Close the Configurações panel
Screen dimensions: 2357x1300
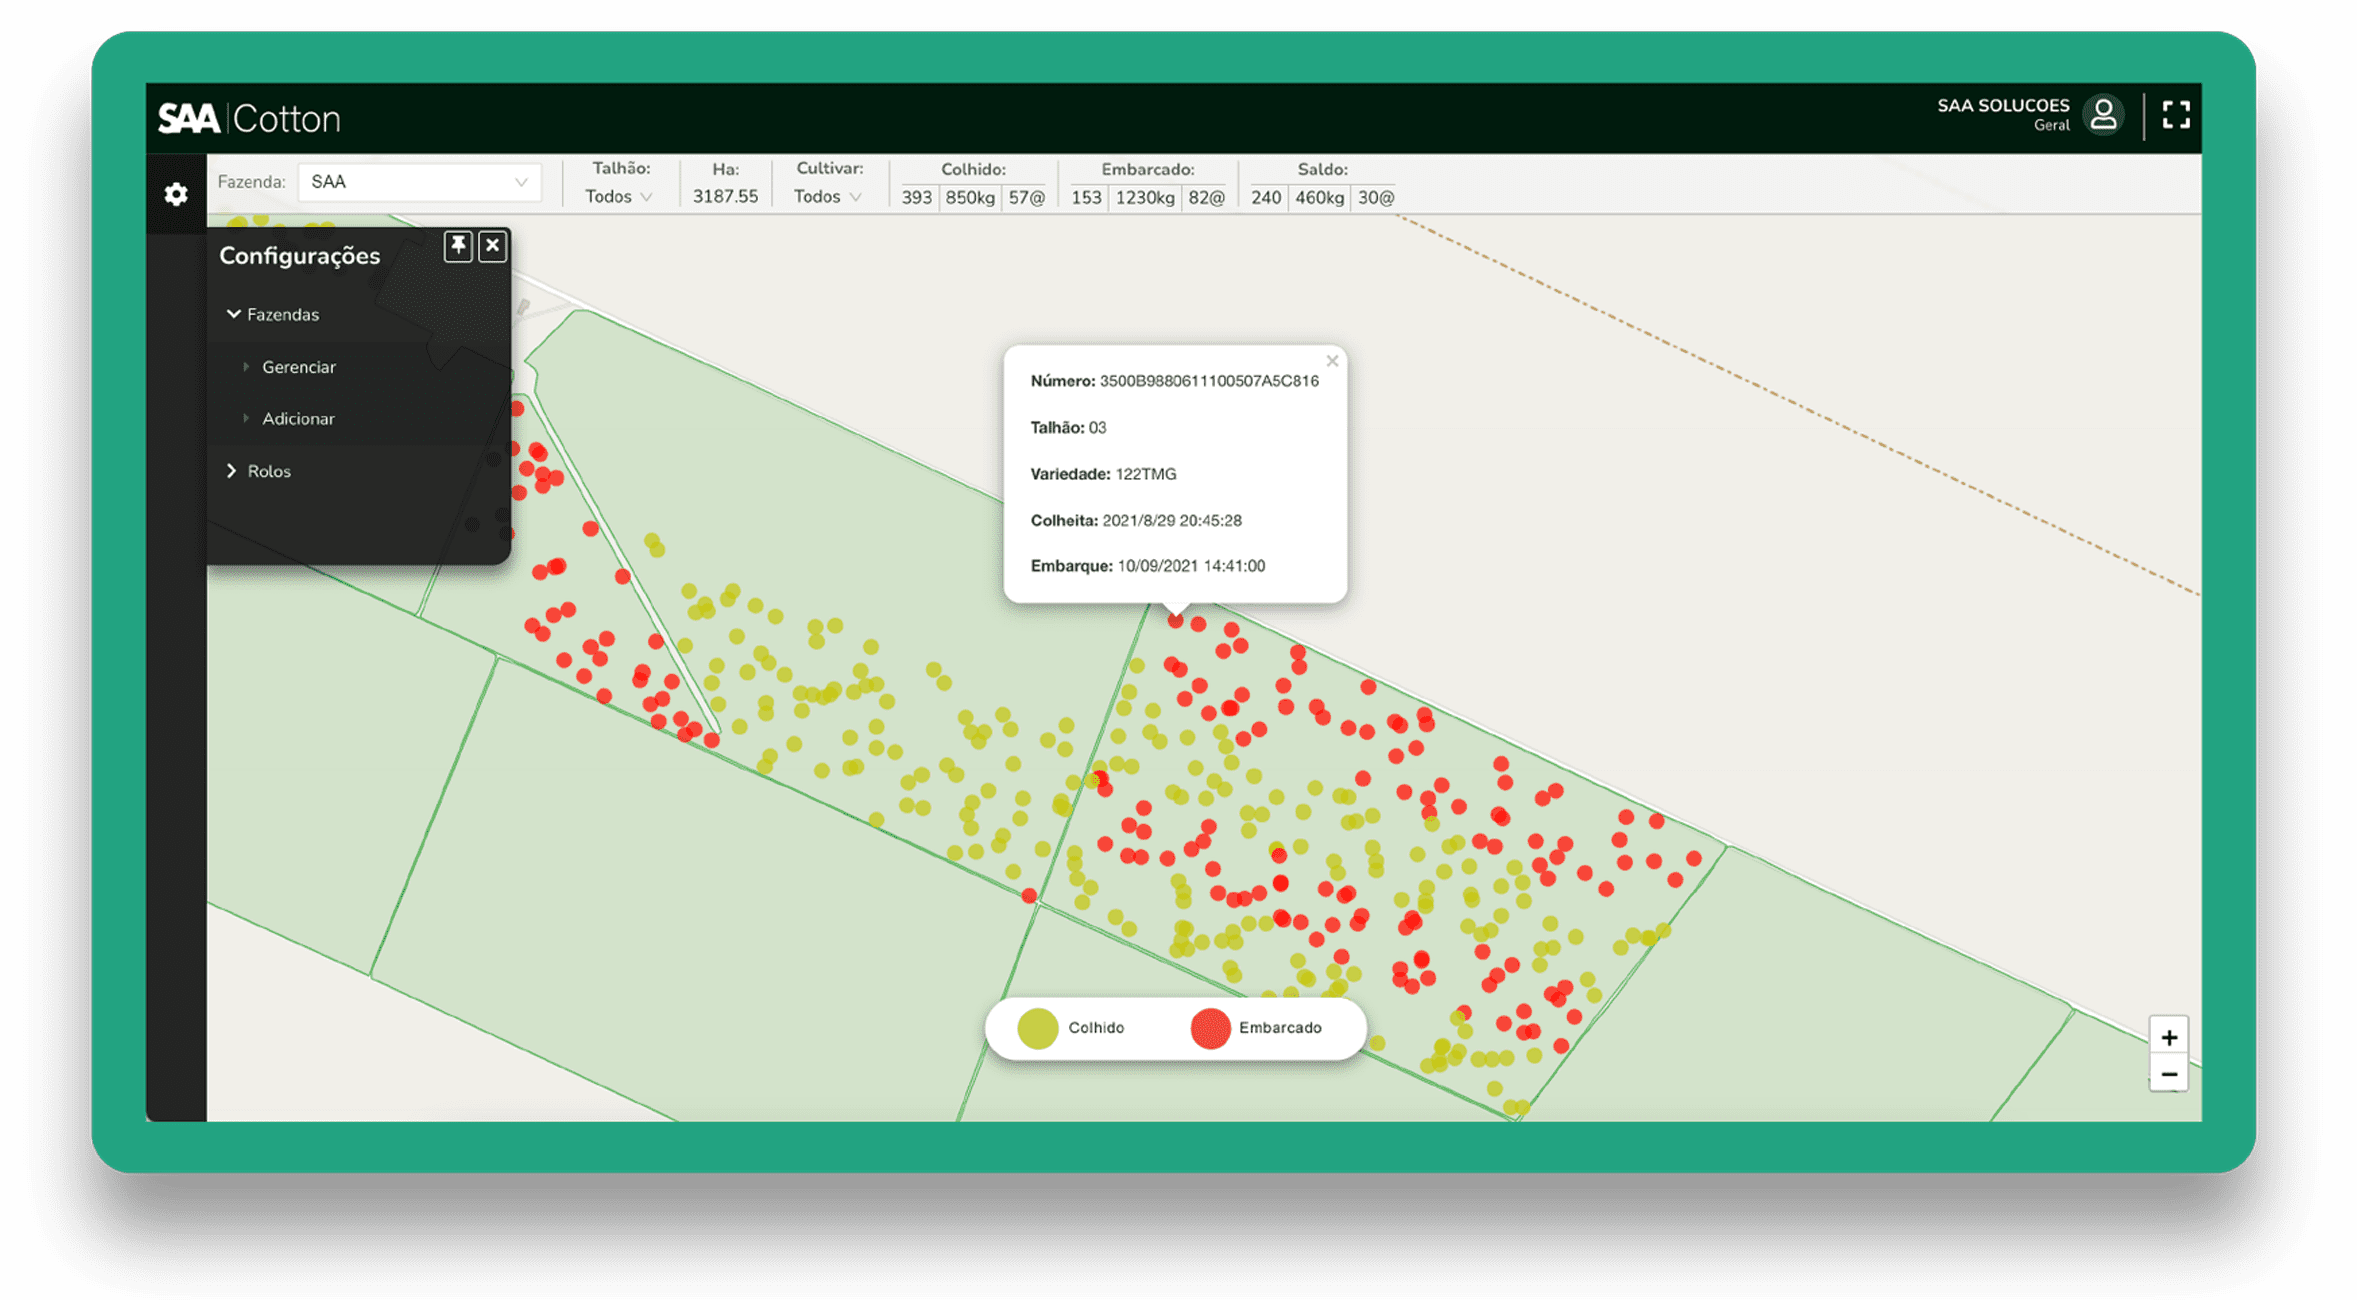(x=493, y=246)
